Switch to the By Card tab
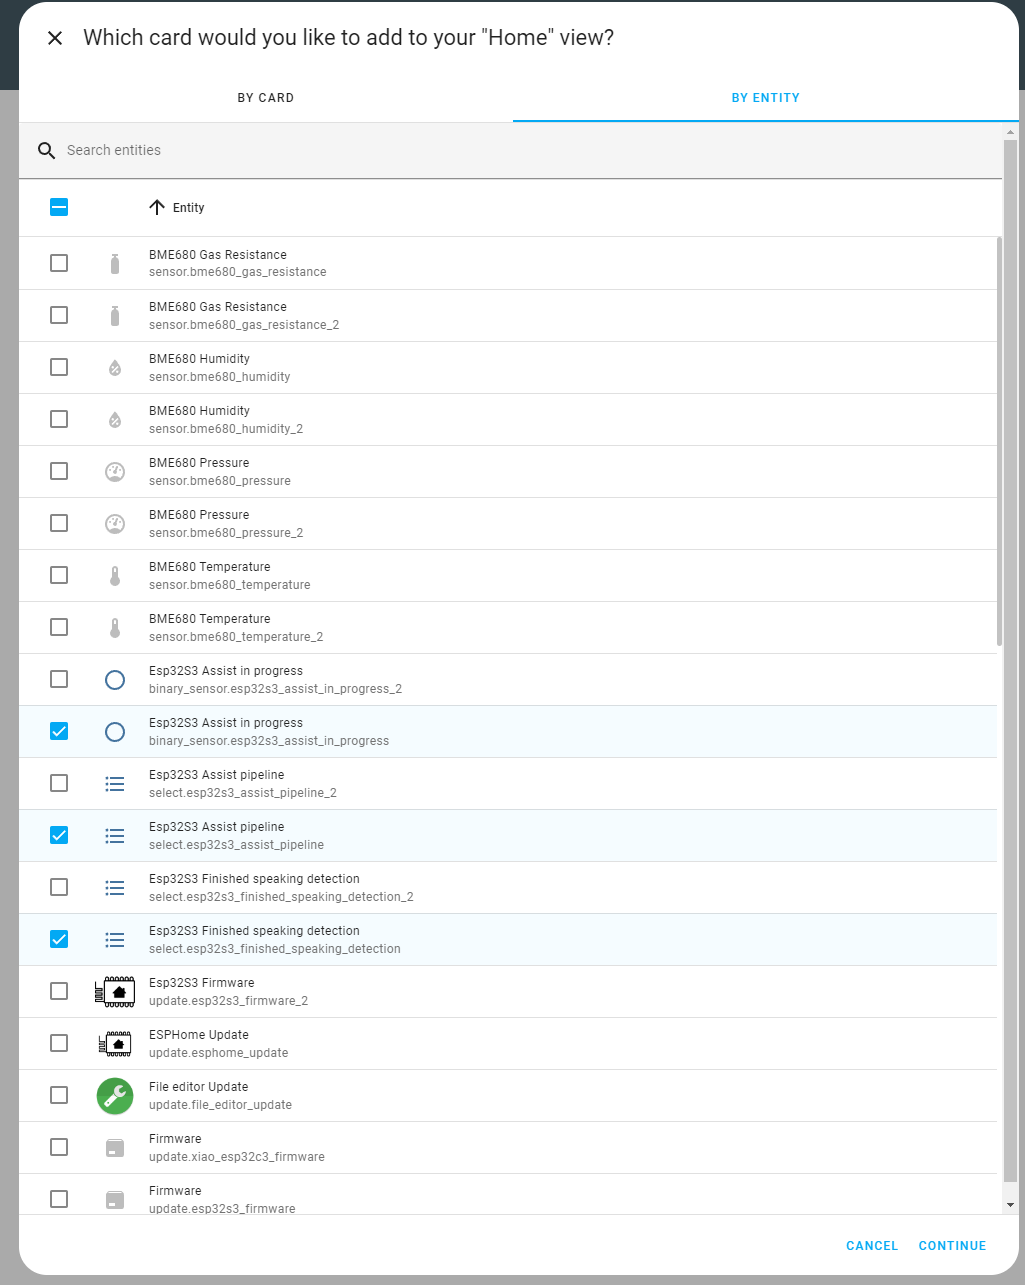This screenshot has width=1025, height=1285. click(x=266, y=98)
